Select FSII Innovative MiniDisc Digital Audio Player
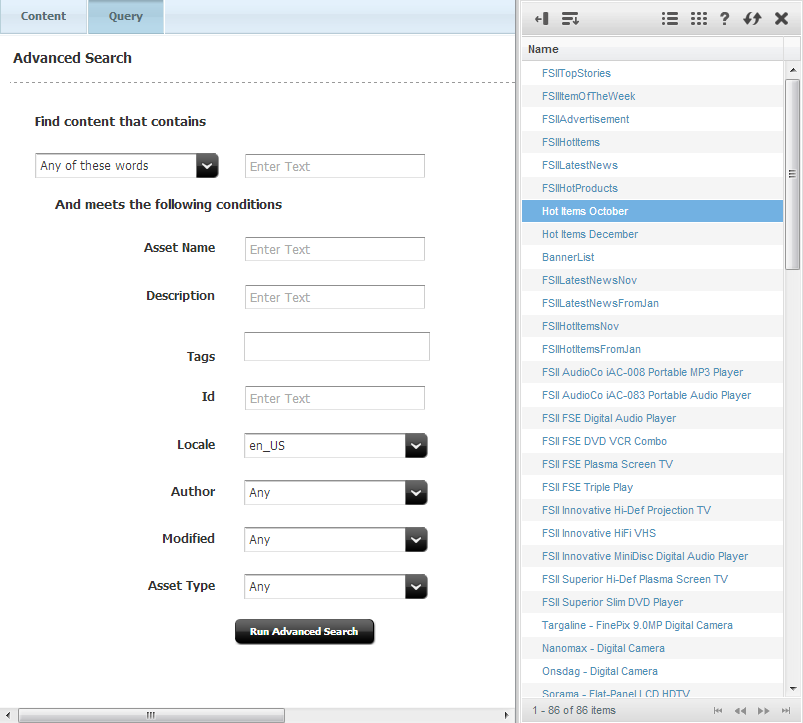The image size is (803, 723). click(x=652, y=557)
